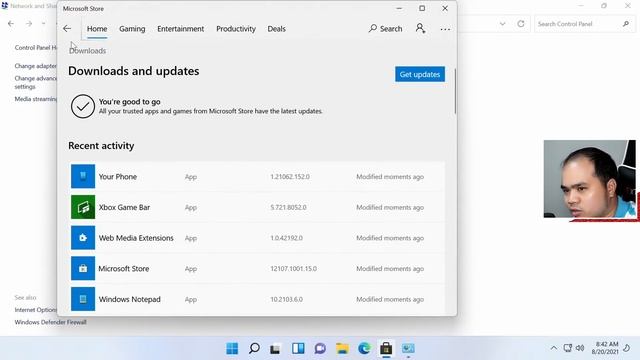Open Control Panel Home link
640x360 pixels.
(36, 47)
